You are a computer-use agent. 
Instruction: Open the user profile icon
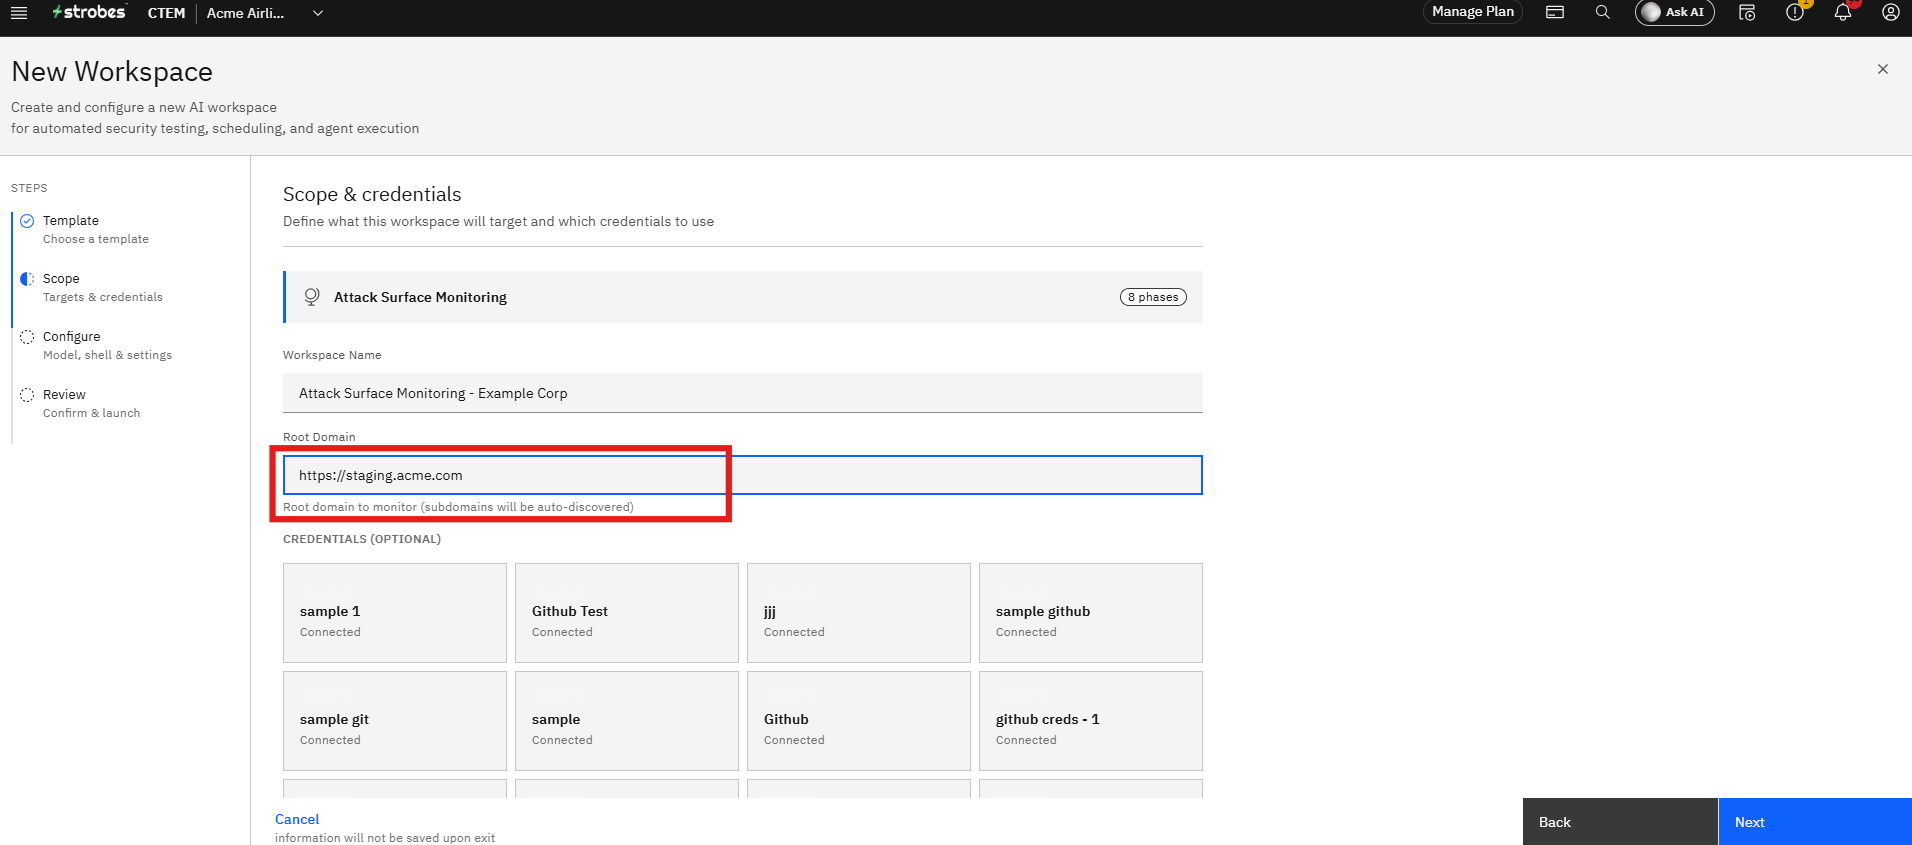coord(1890,12)
